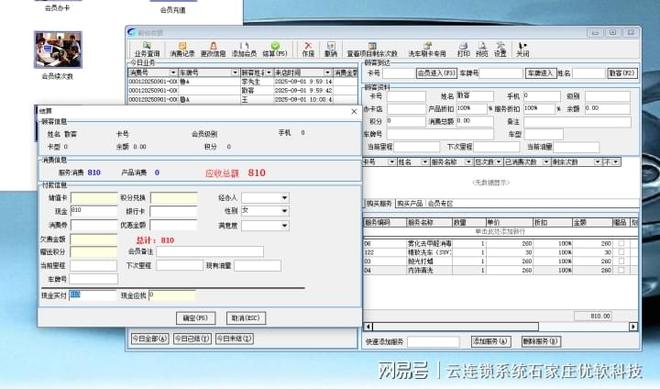Viewport: 660px width, 389px height.
Task: Focus the 现金 field showing 810
Action: 94,211
